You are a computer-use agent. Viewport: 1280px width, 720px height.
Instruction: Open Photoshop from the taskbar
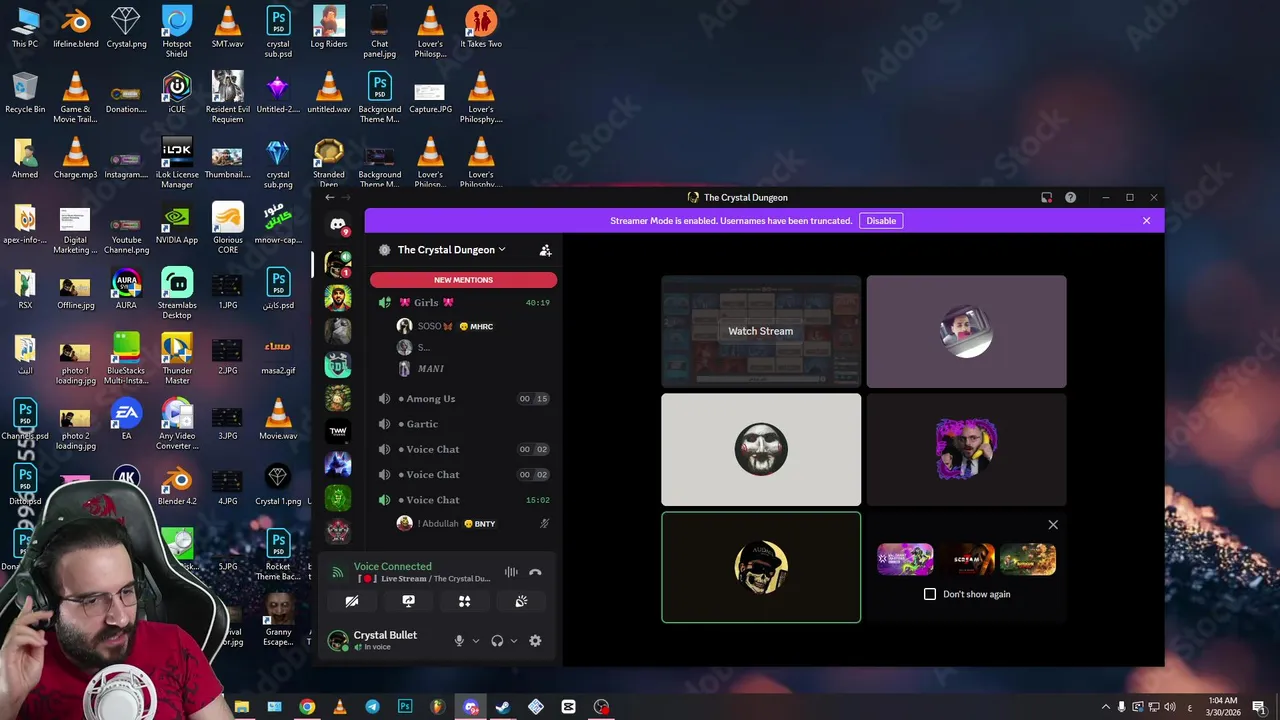(x=405, y=707)
